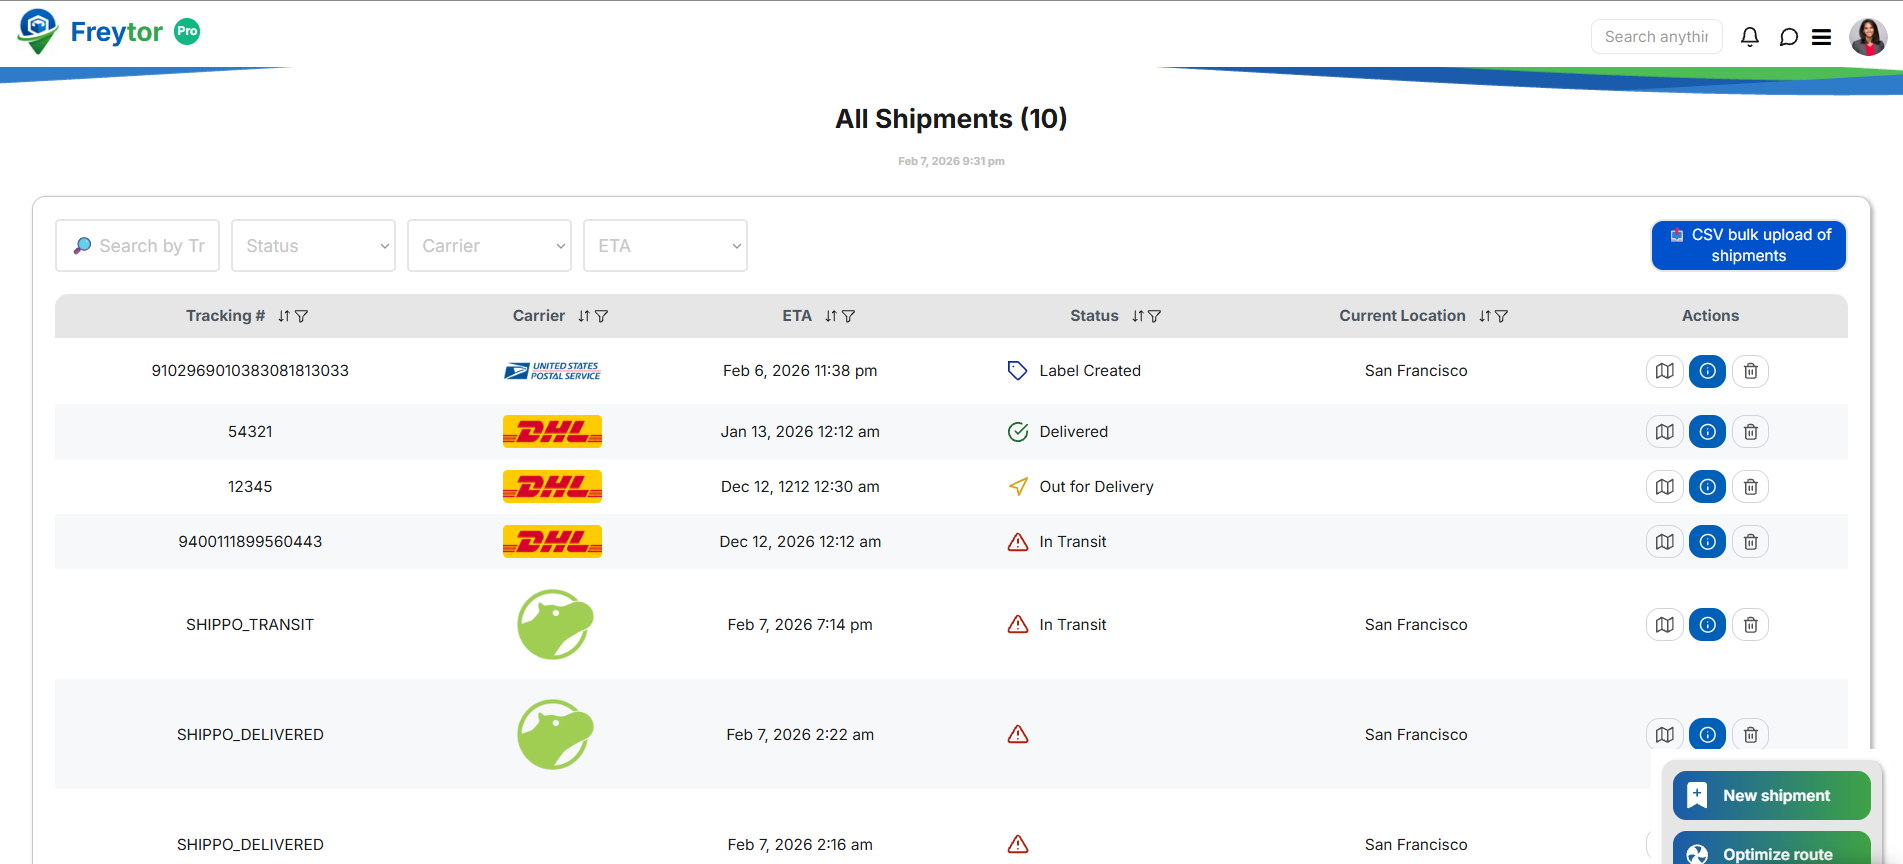Sort by Current Location column arrows
The height and width of the screenshot is (864, 1903).
(x=1485, y=316)
